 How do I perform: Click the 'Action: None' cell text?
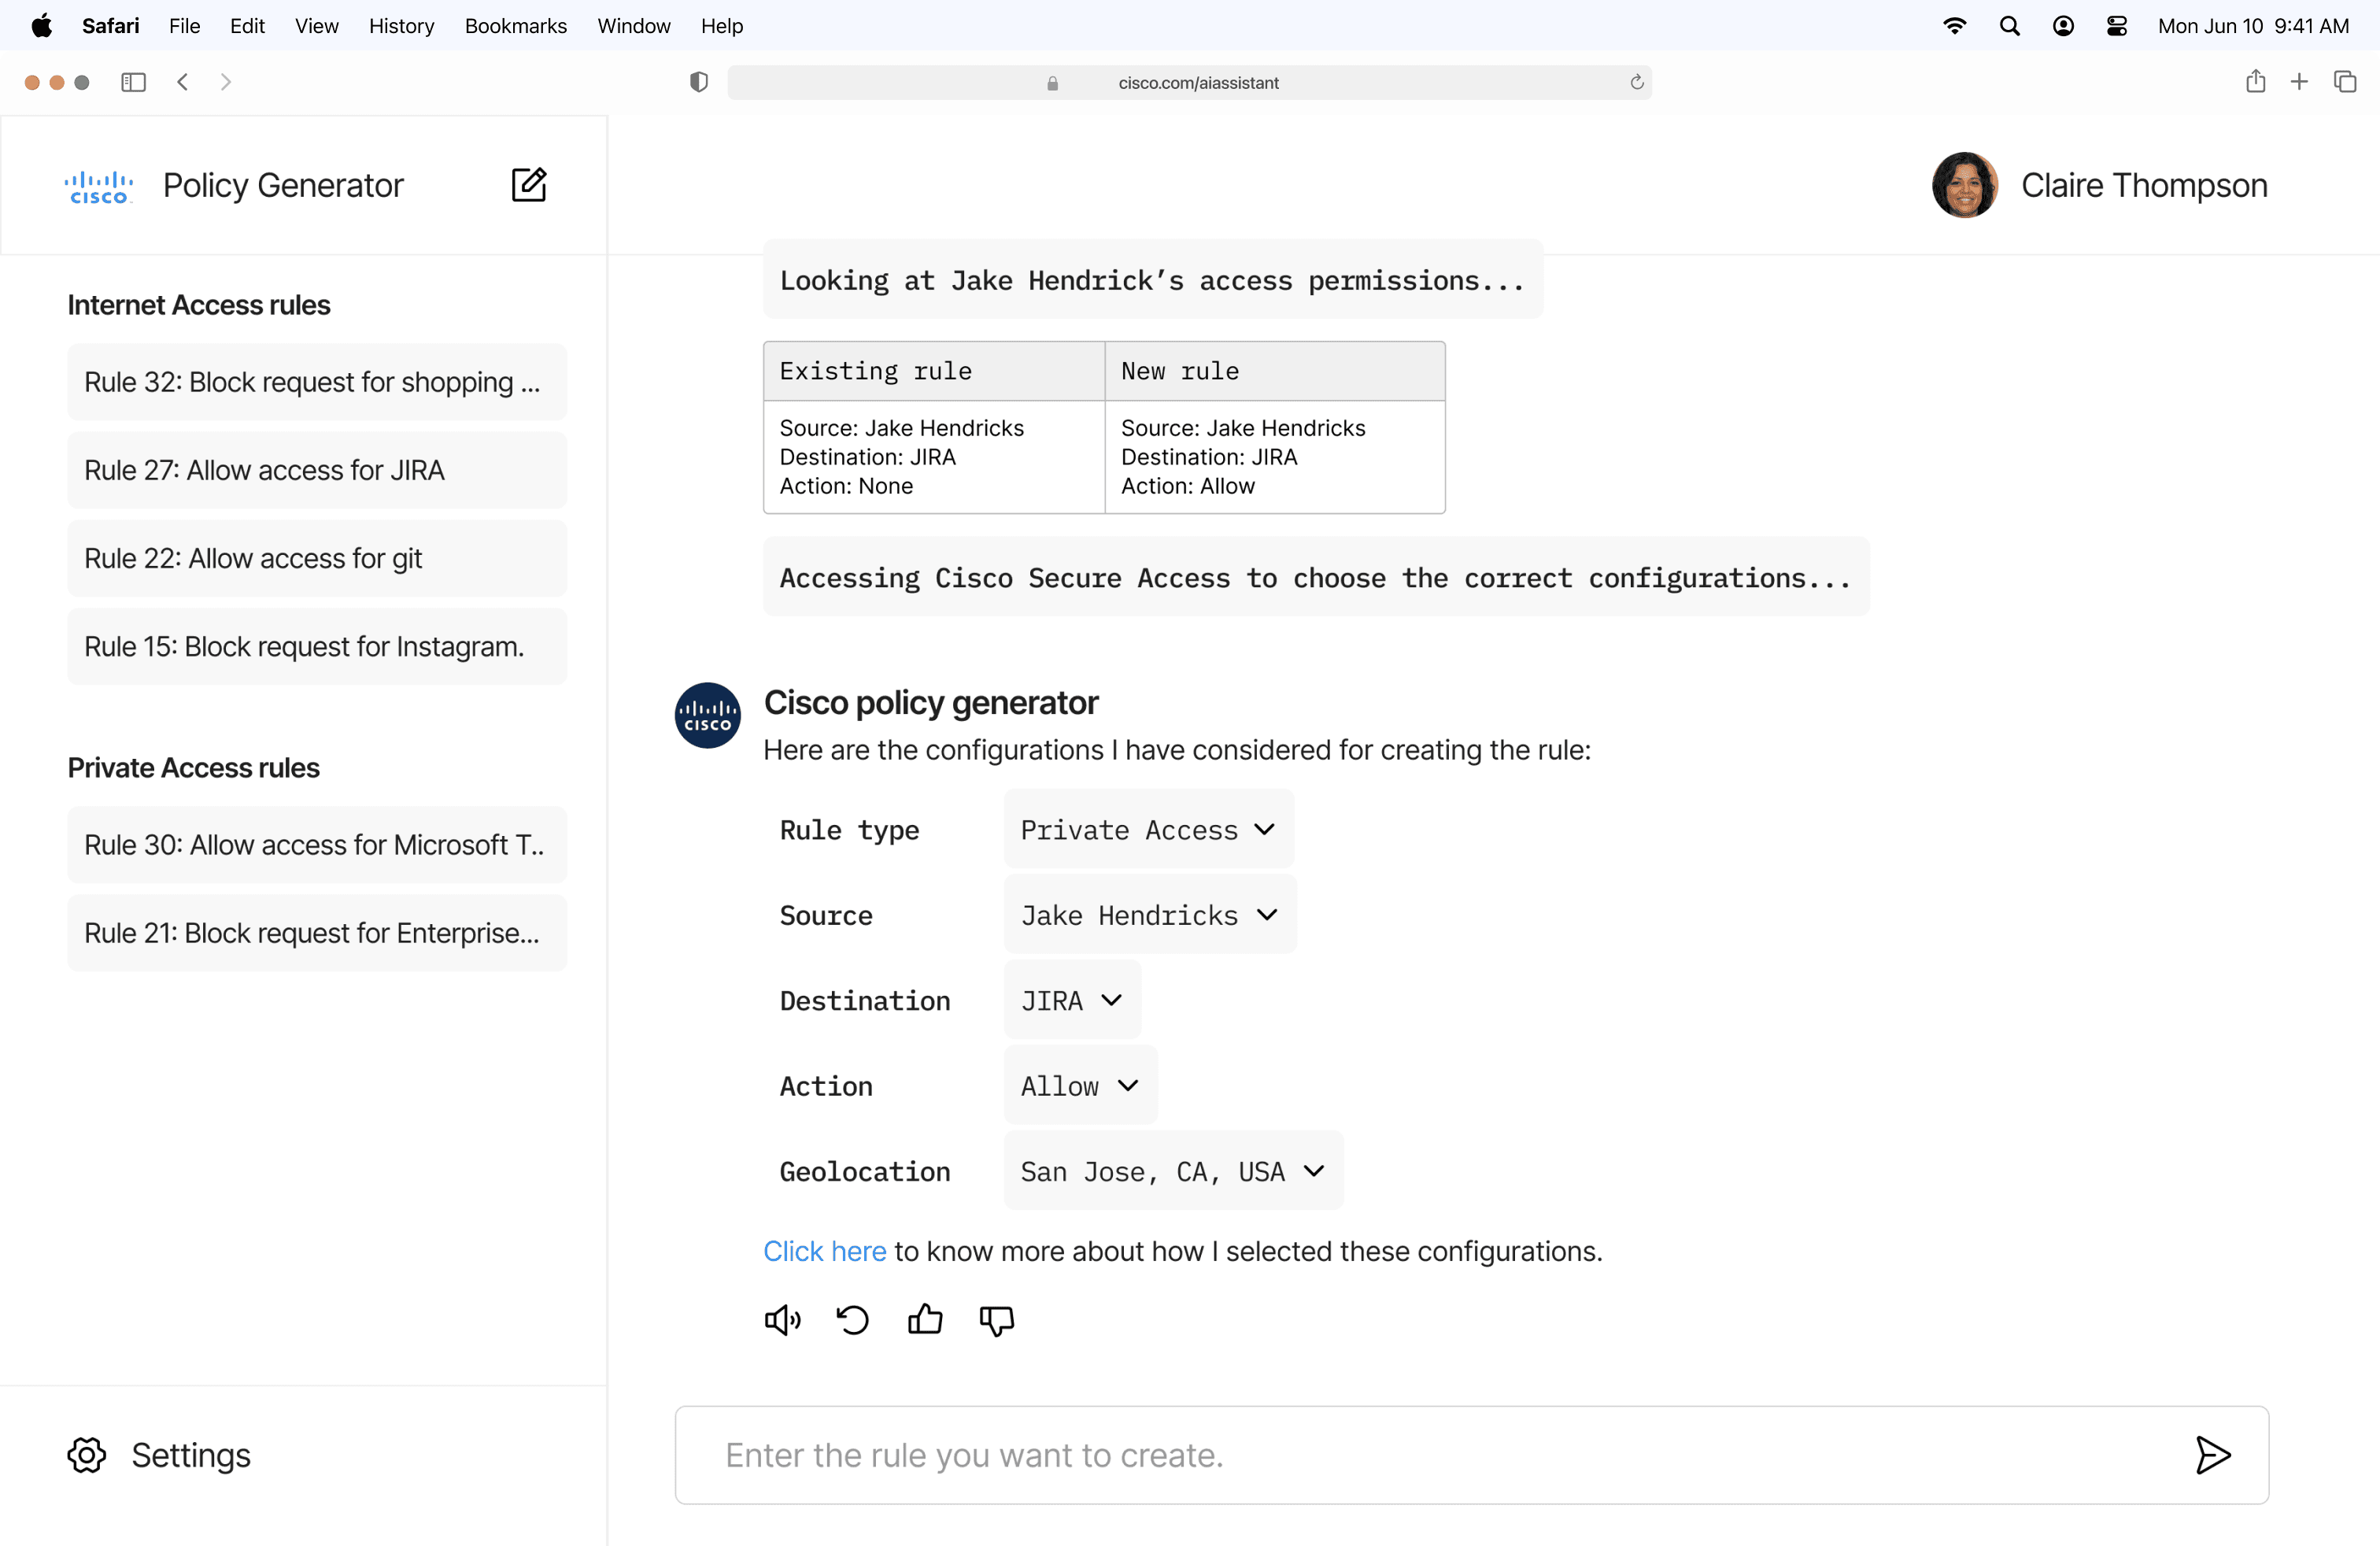846,486
